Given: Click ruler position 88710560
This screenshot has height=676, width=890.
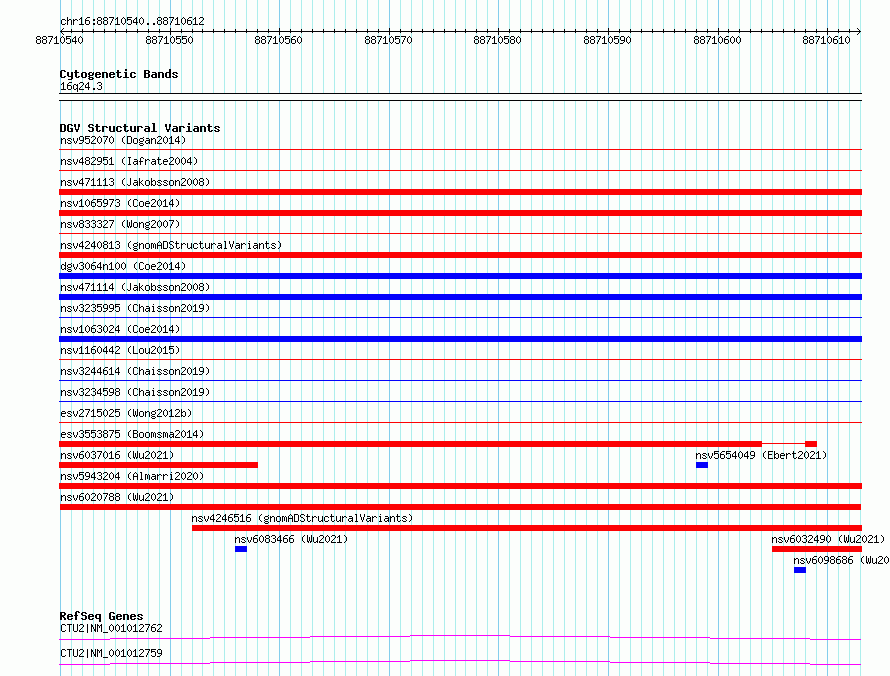Looking at the screenshot, I should coord(278,40).
